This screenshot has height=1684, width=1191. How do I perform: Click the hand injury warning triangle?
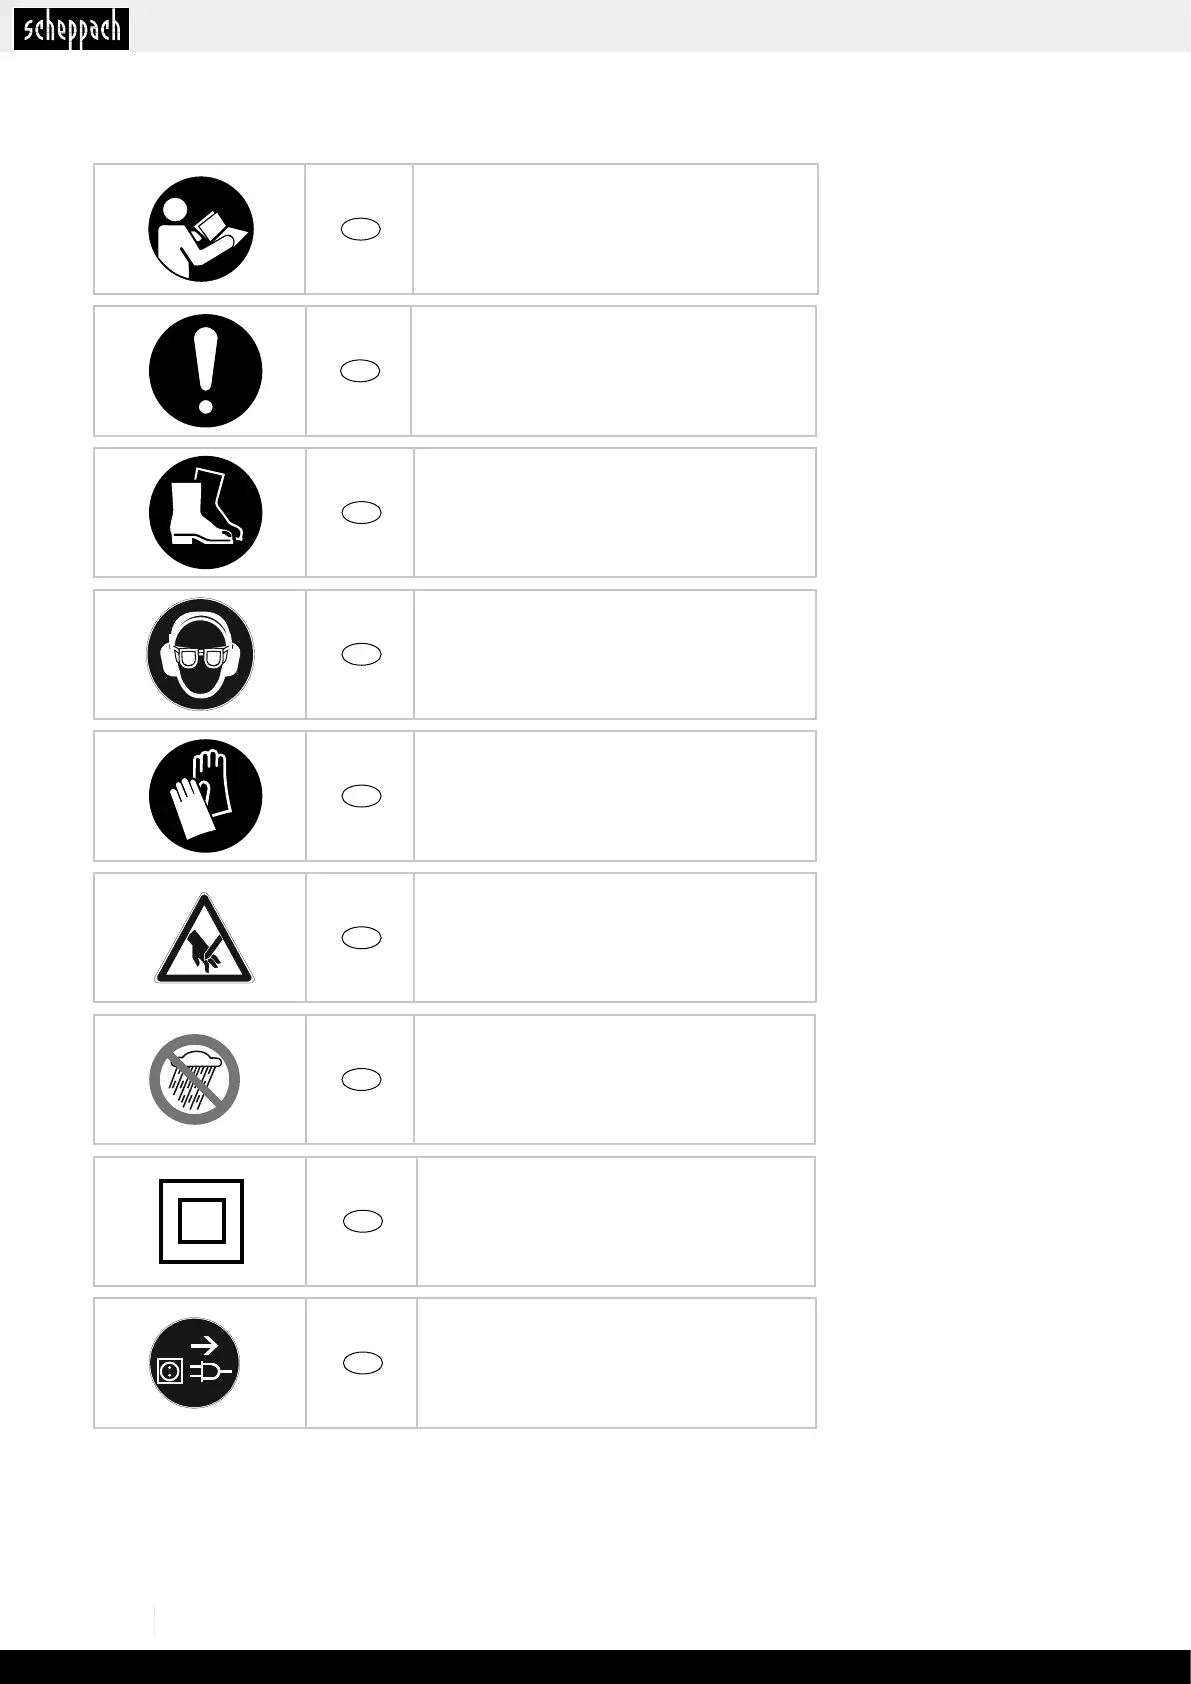point(204,938)
